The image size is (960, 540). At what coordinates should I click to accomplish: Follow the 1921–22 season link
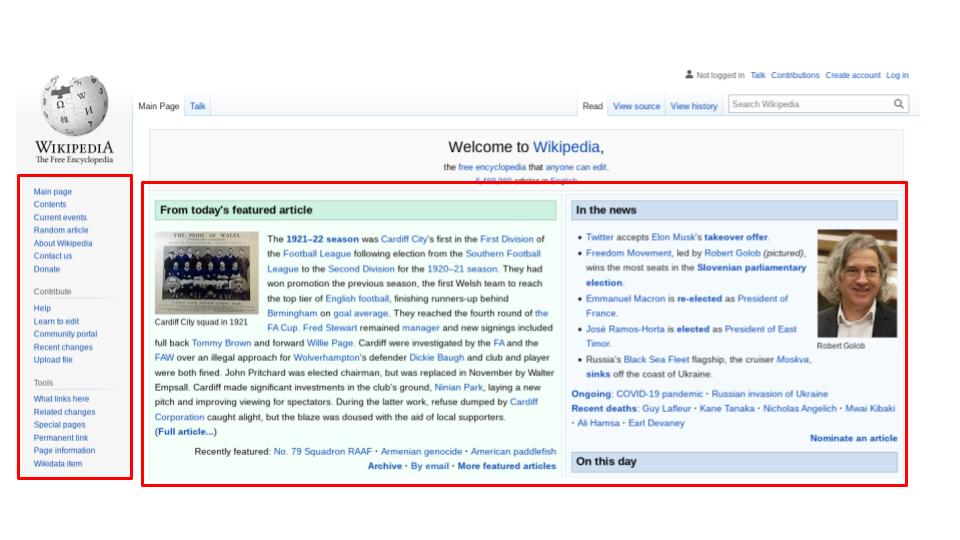(322, 239)
